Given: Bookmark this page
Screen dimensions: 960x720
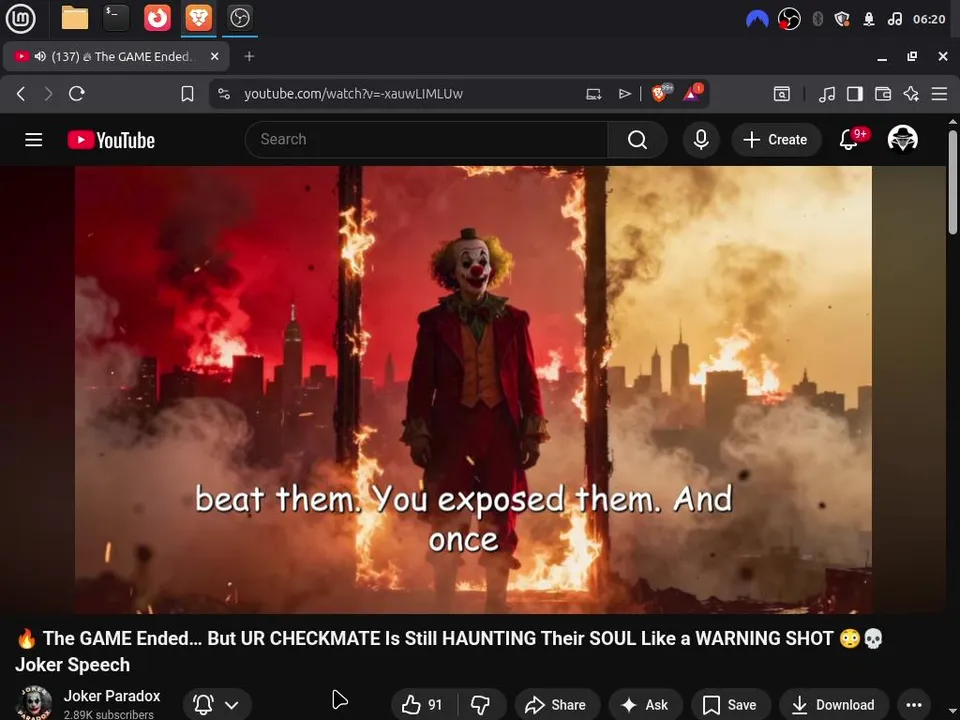Looking at the screenshot, I should 187,94.
